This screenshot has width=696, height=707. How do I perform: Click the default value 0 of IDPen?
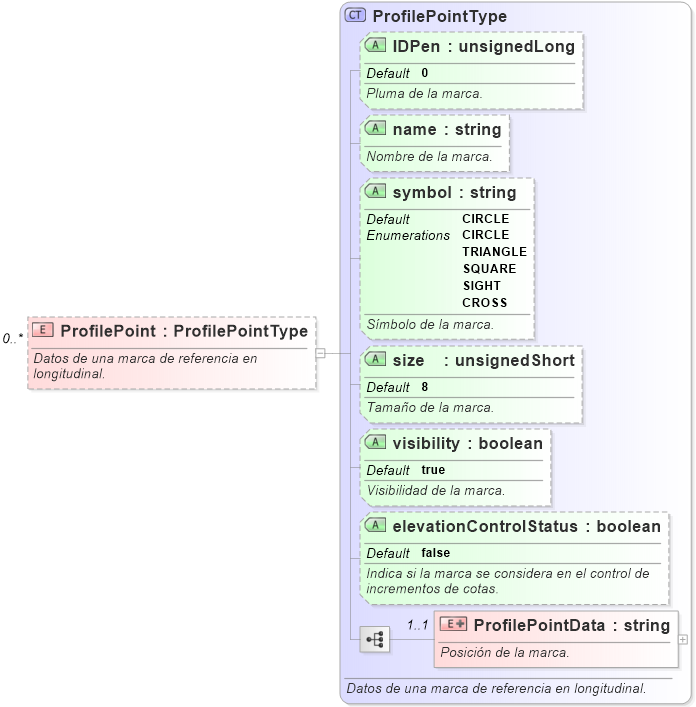(425, 73)
